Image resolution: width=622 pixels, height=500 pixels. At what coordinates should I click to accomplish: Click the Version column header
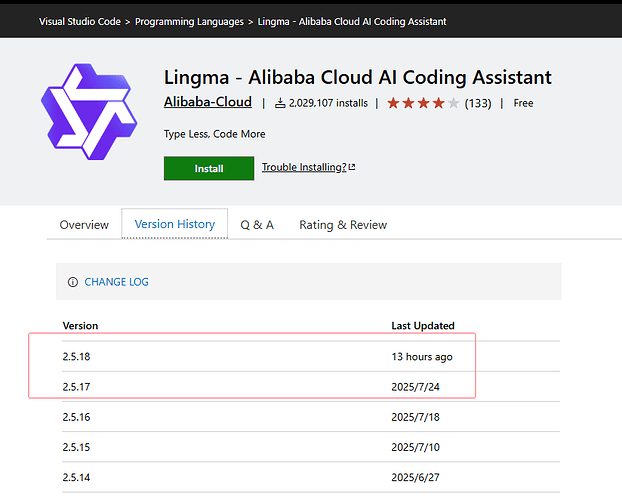tap(80, 326)
